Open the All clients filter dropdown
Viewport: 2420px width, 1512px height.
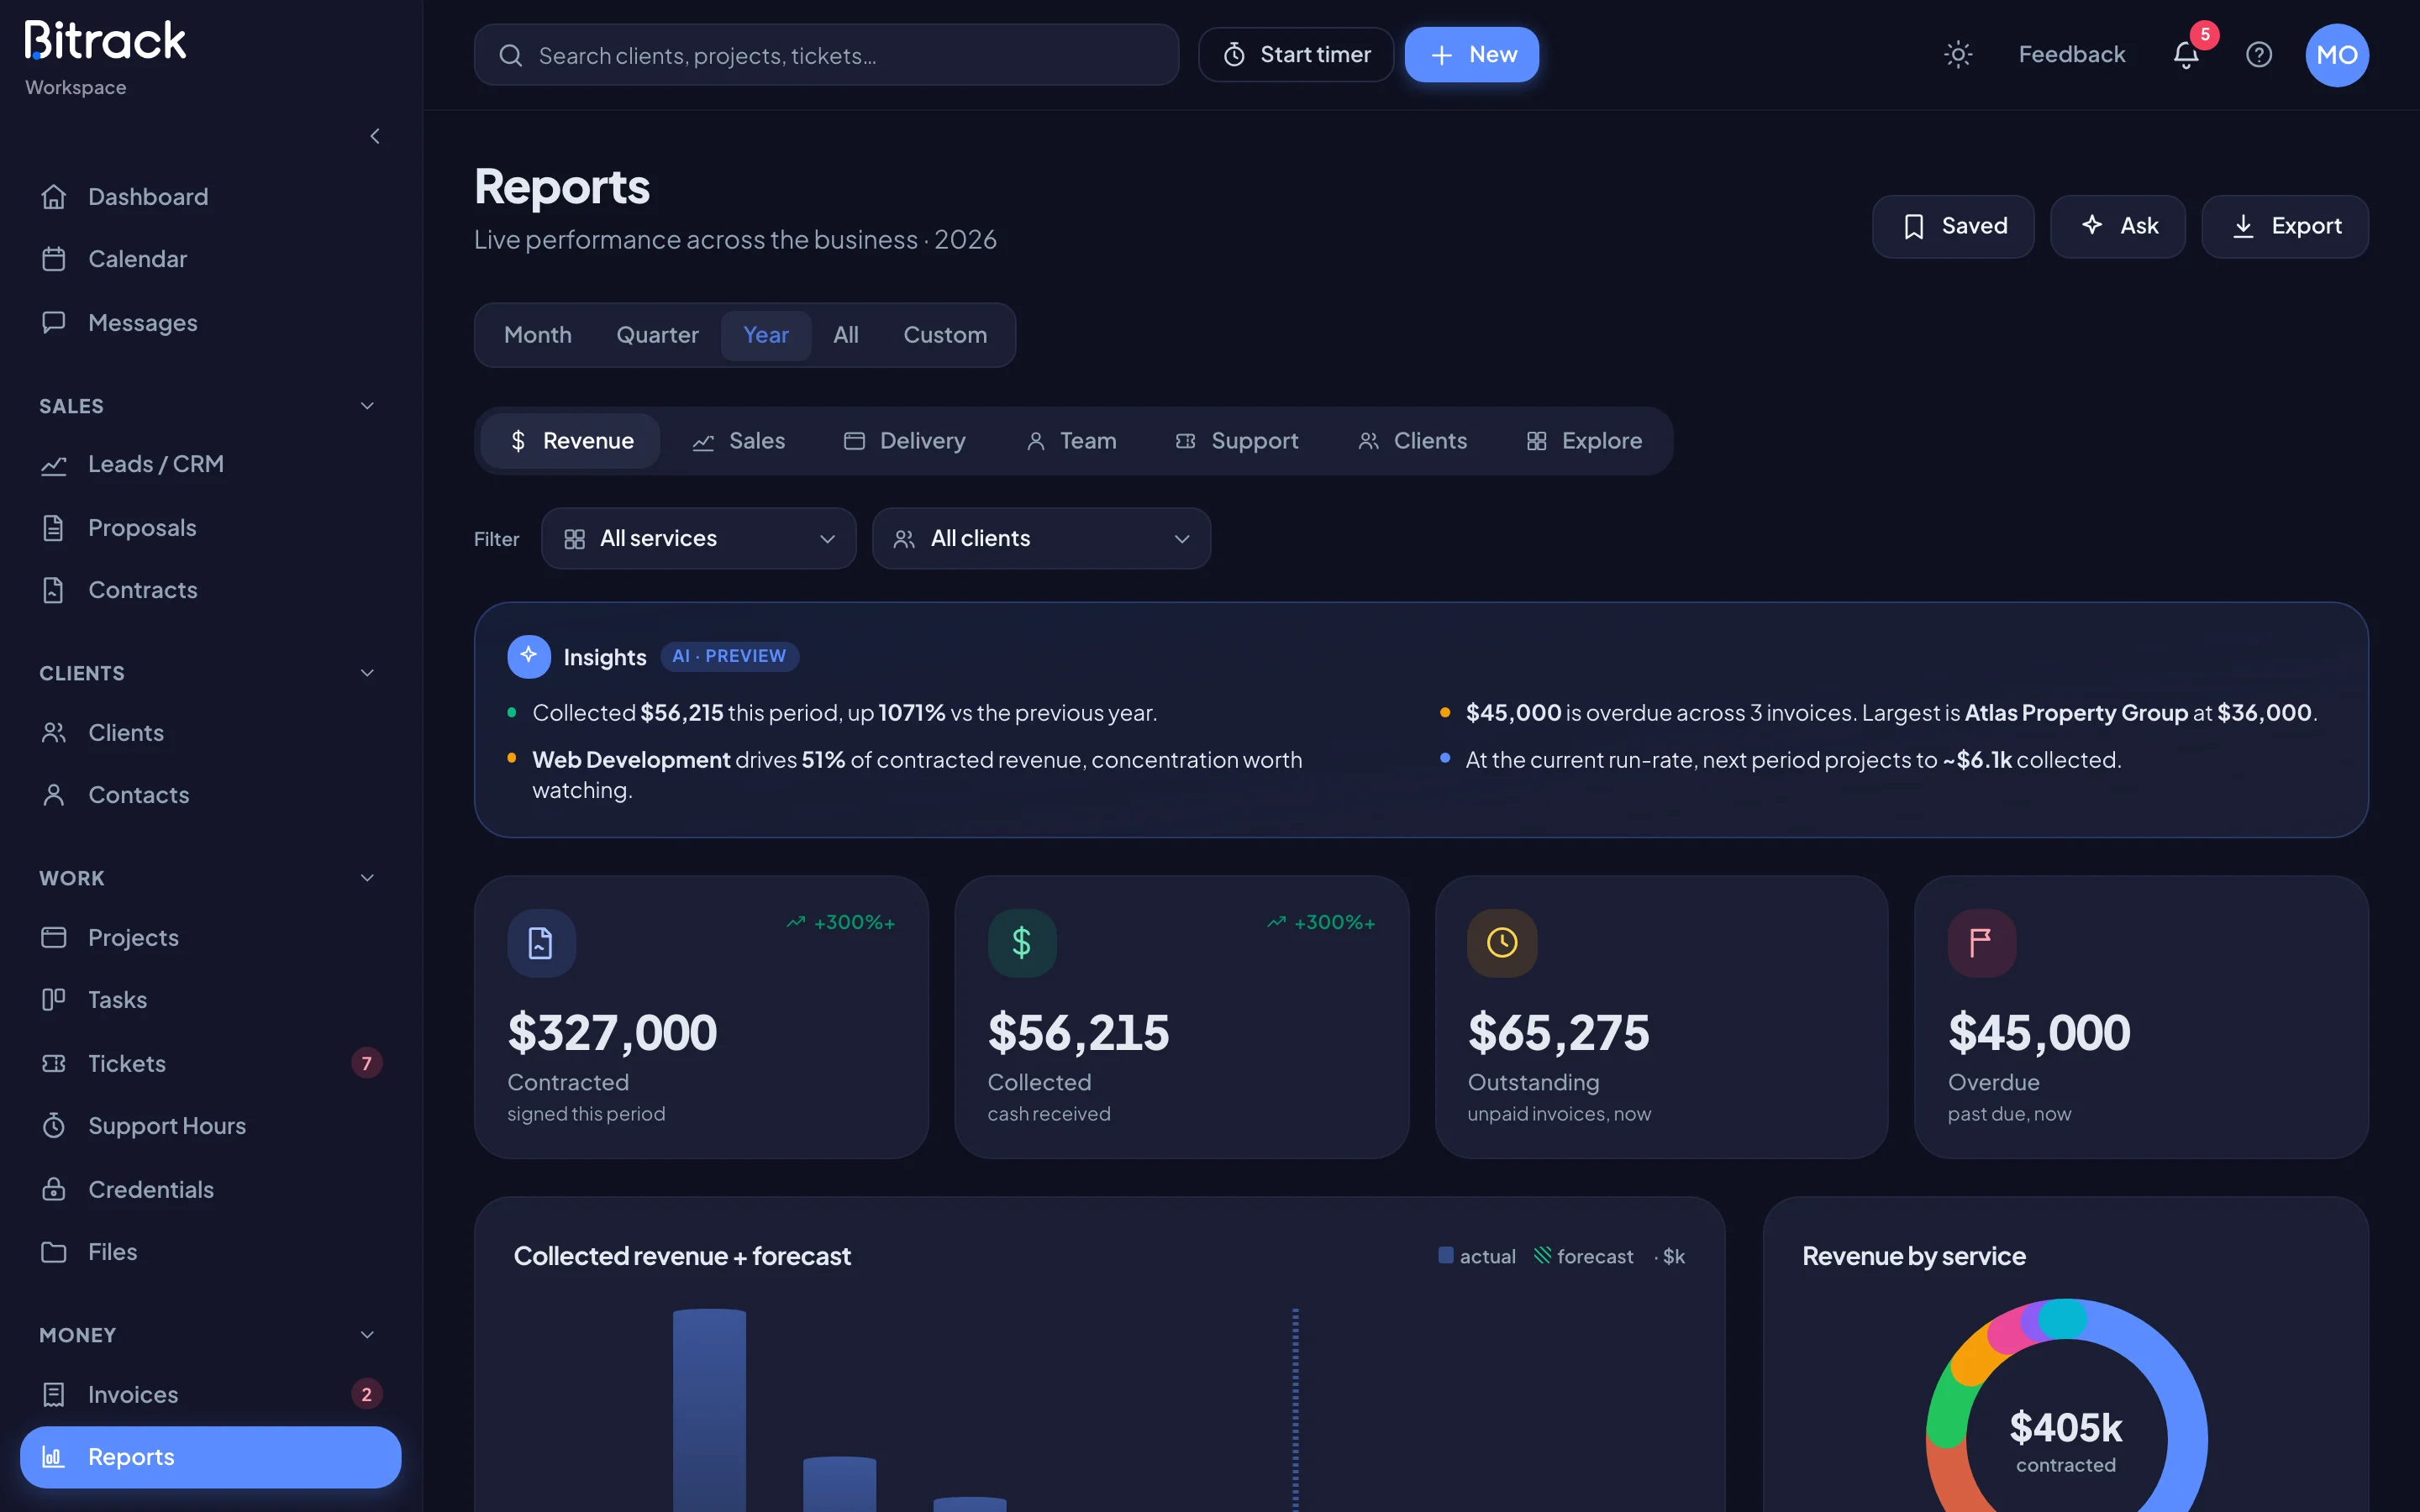tap(1041, 539)
